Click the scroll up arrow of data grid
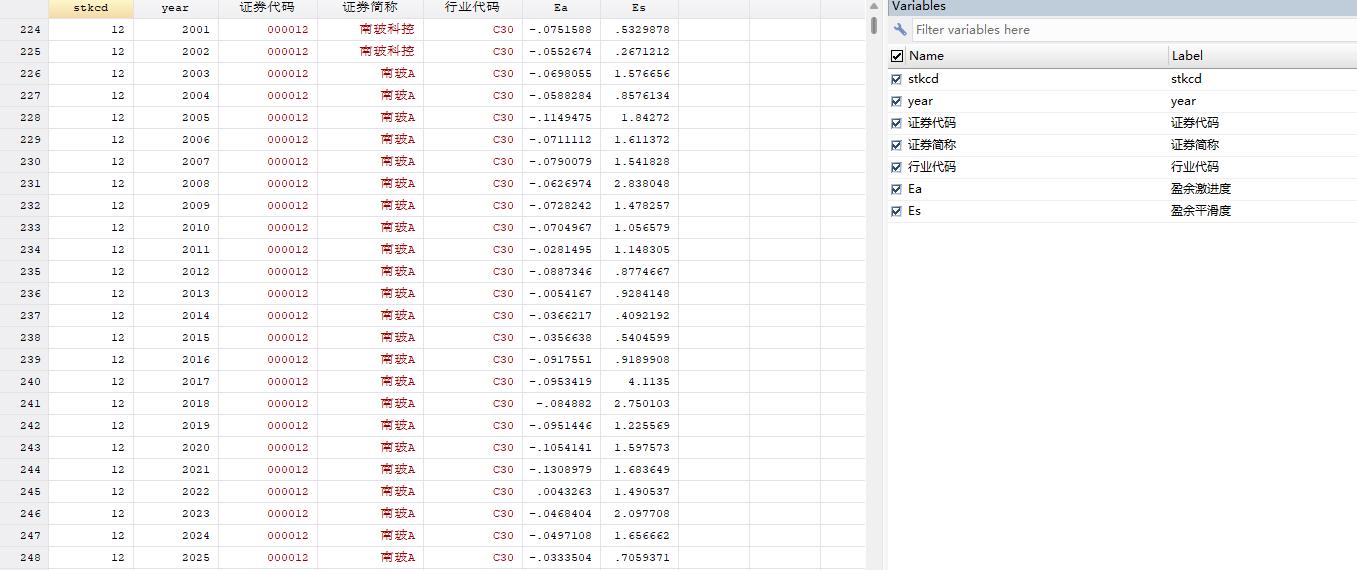The width and height of the screenshot is (1357, 570). [x=874, y=6]
